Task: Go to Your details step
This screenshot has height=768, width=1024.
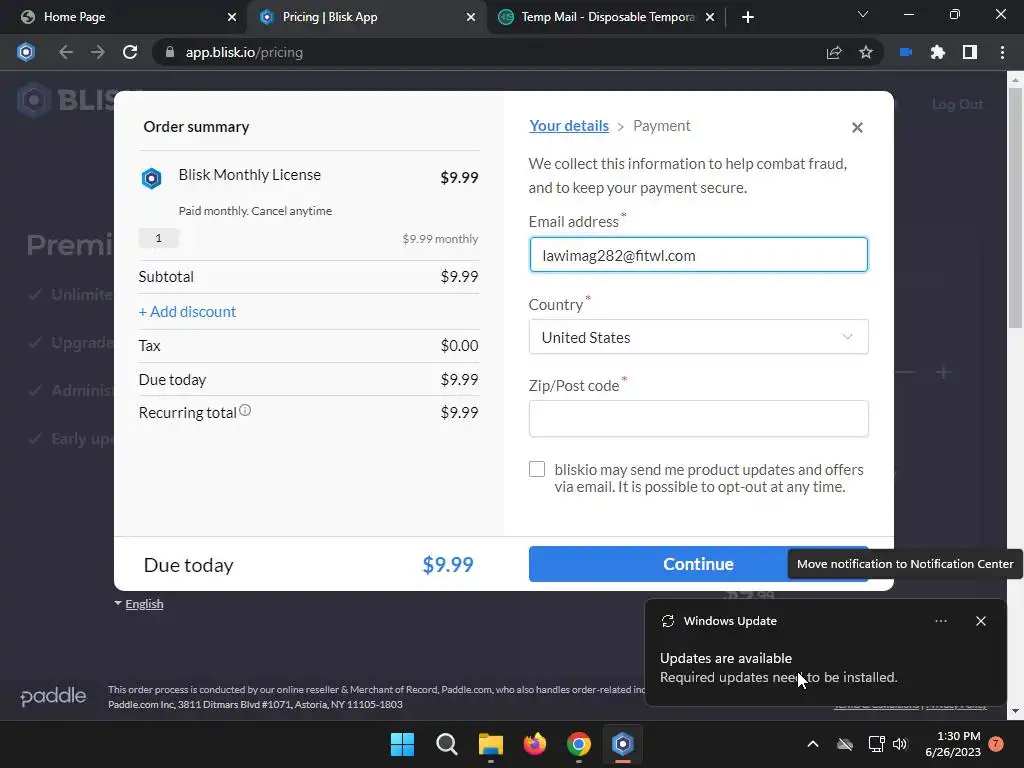Action: [569, 126]
